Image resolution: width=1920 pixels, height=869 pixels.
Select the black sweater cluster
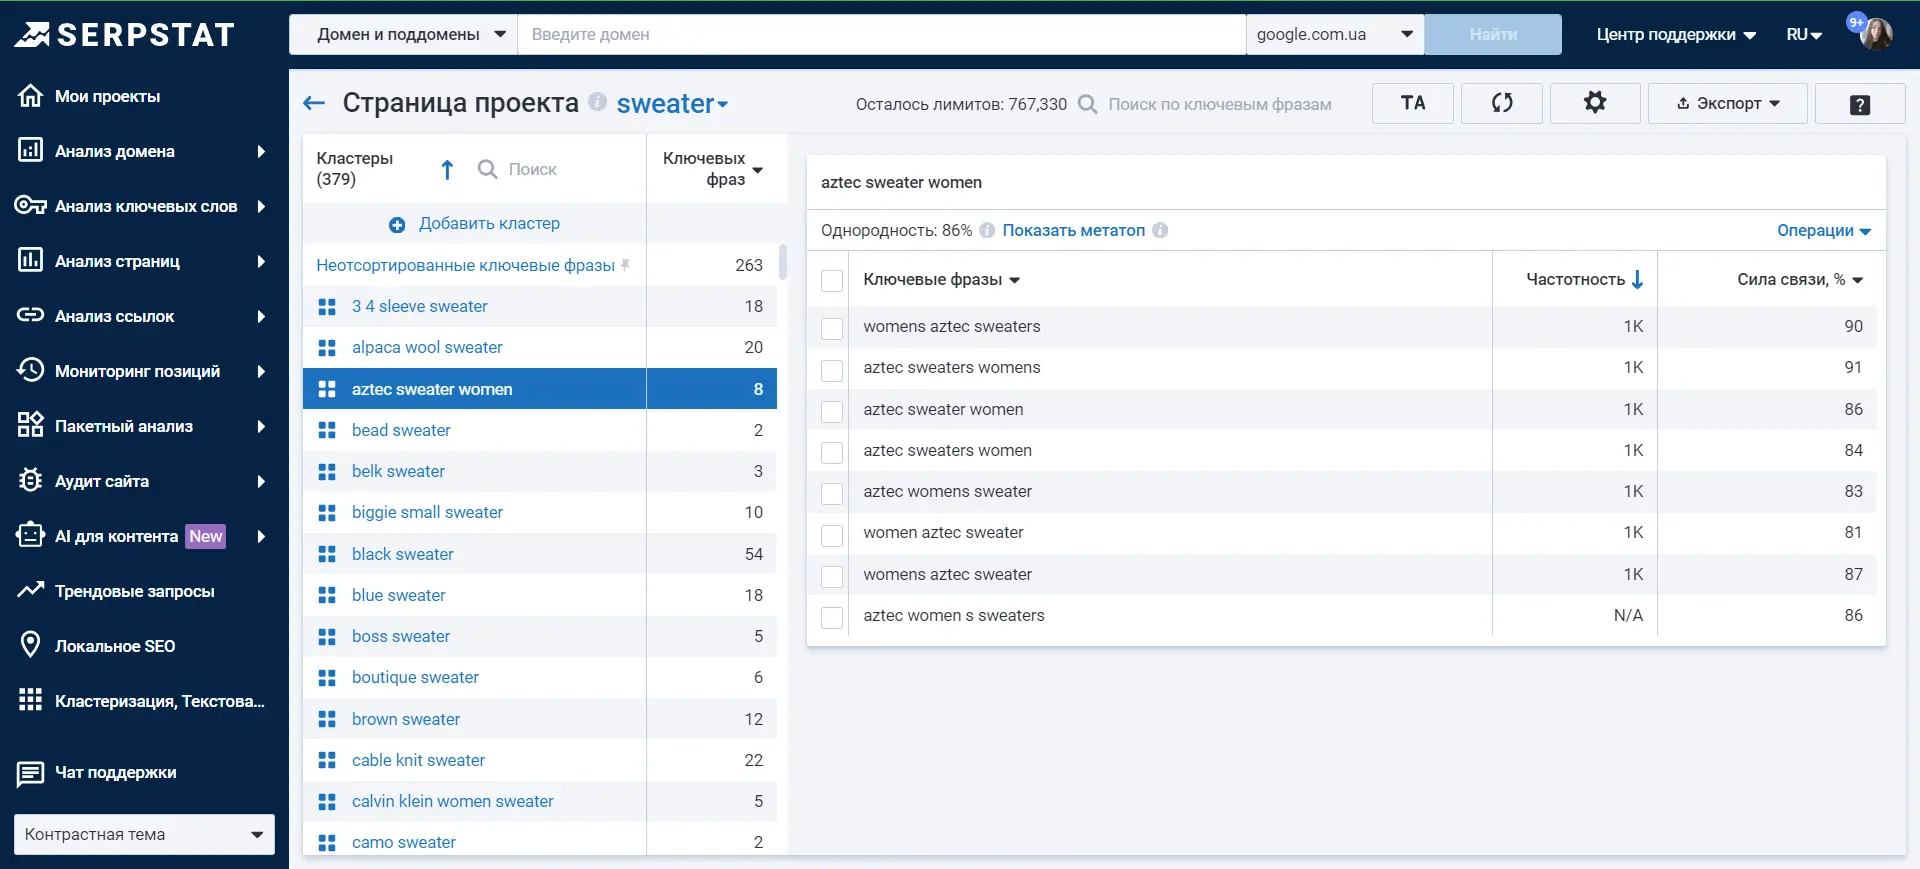tap(402, 554)
